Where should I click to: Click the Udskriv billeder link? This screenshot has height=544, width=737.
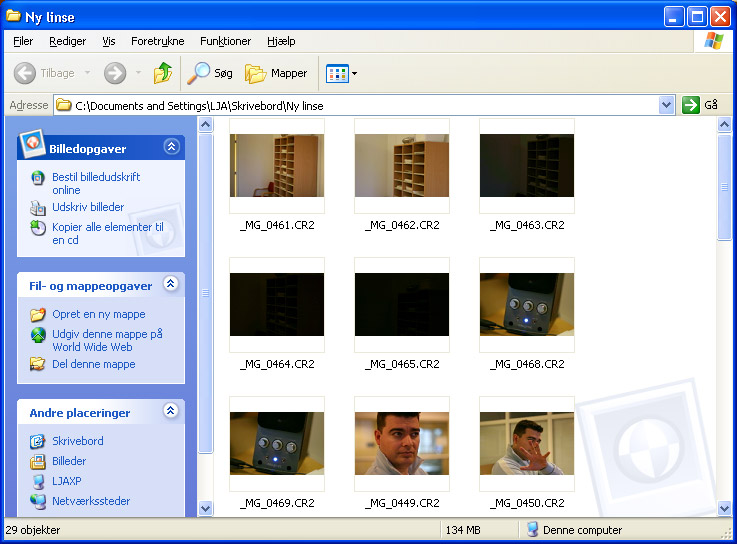[88, 207]
